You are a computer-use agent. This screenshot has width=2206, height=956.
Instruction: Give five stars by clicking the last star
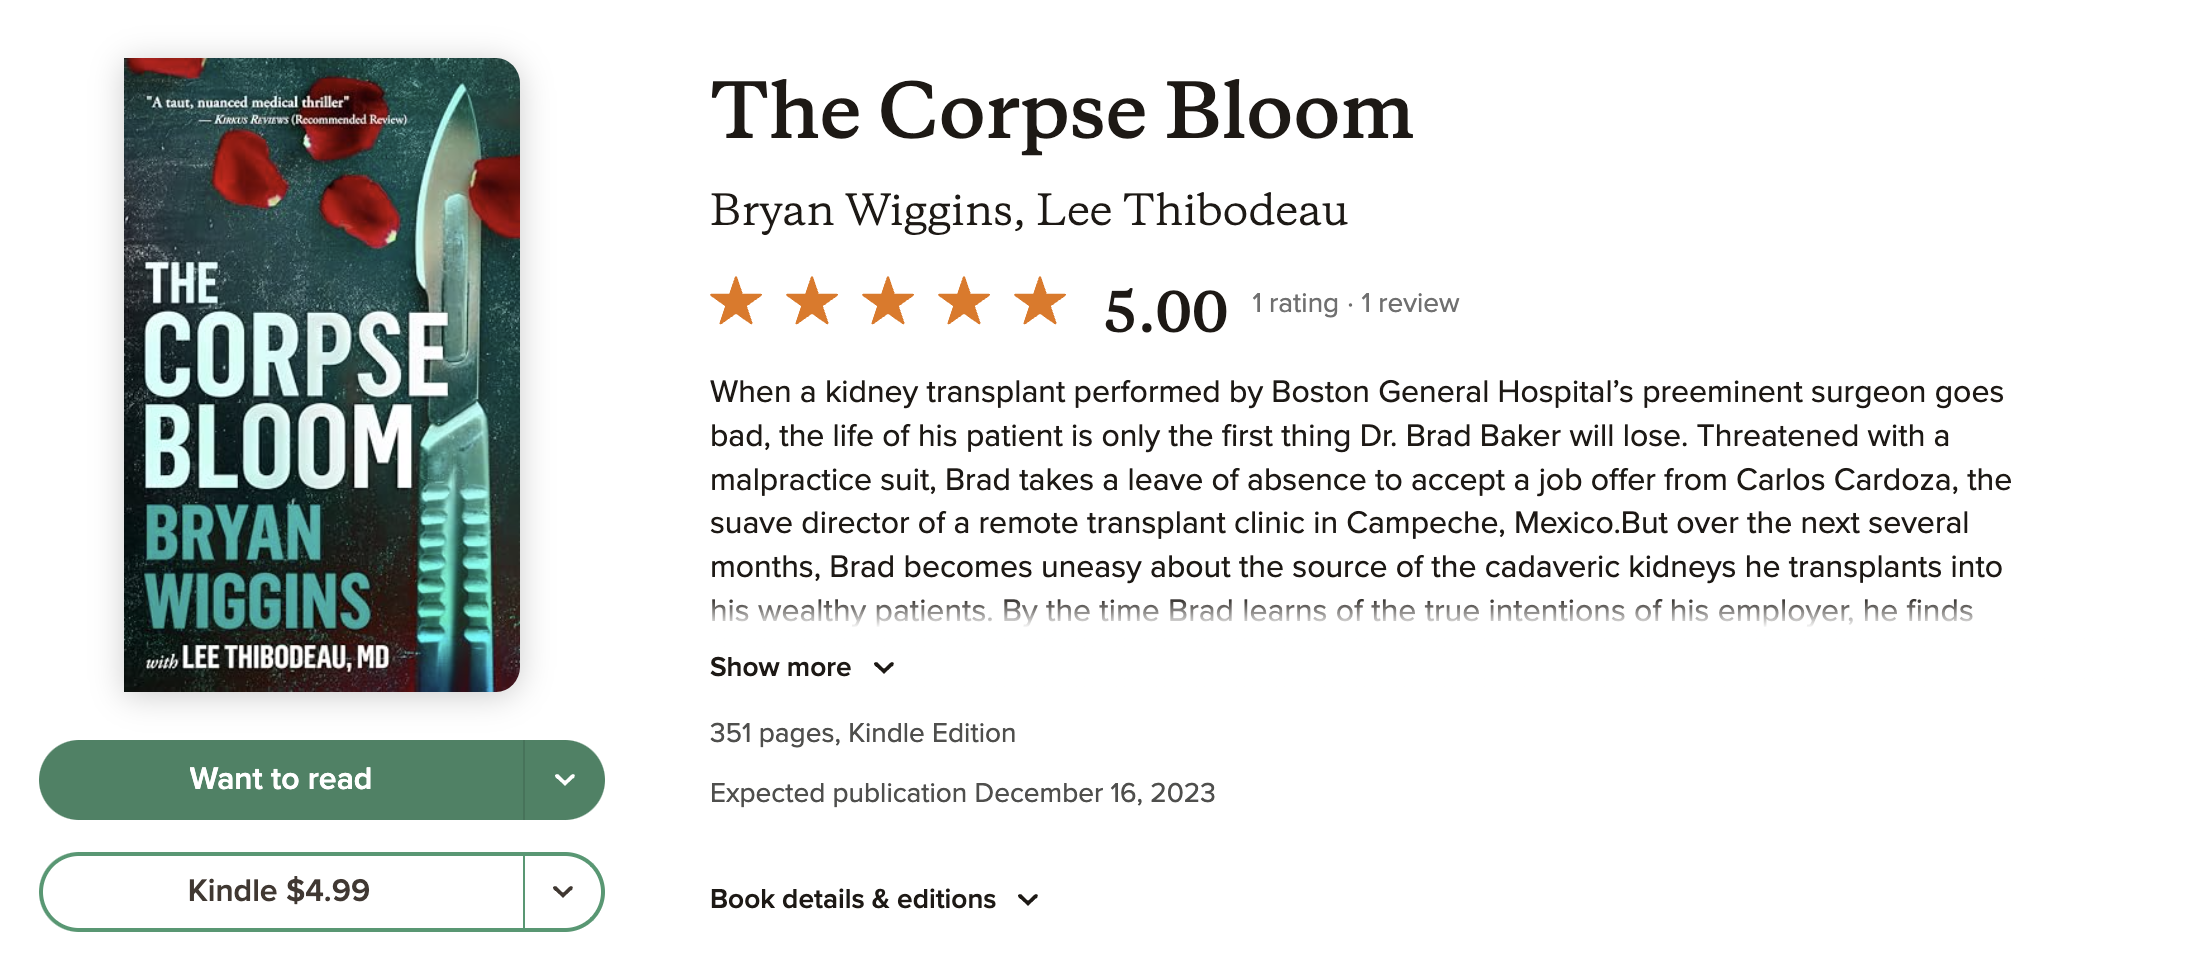tap(1042, 303)
